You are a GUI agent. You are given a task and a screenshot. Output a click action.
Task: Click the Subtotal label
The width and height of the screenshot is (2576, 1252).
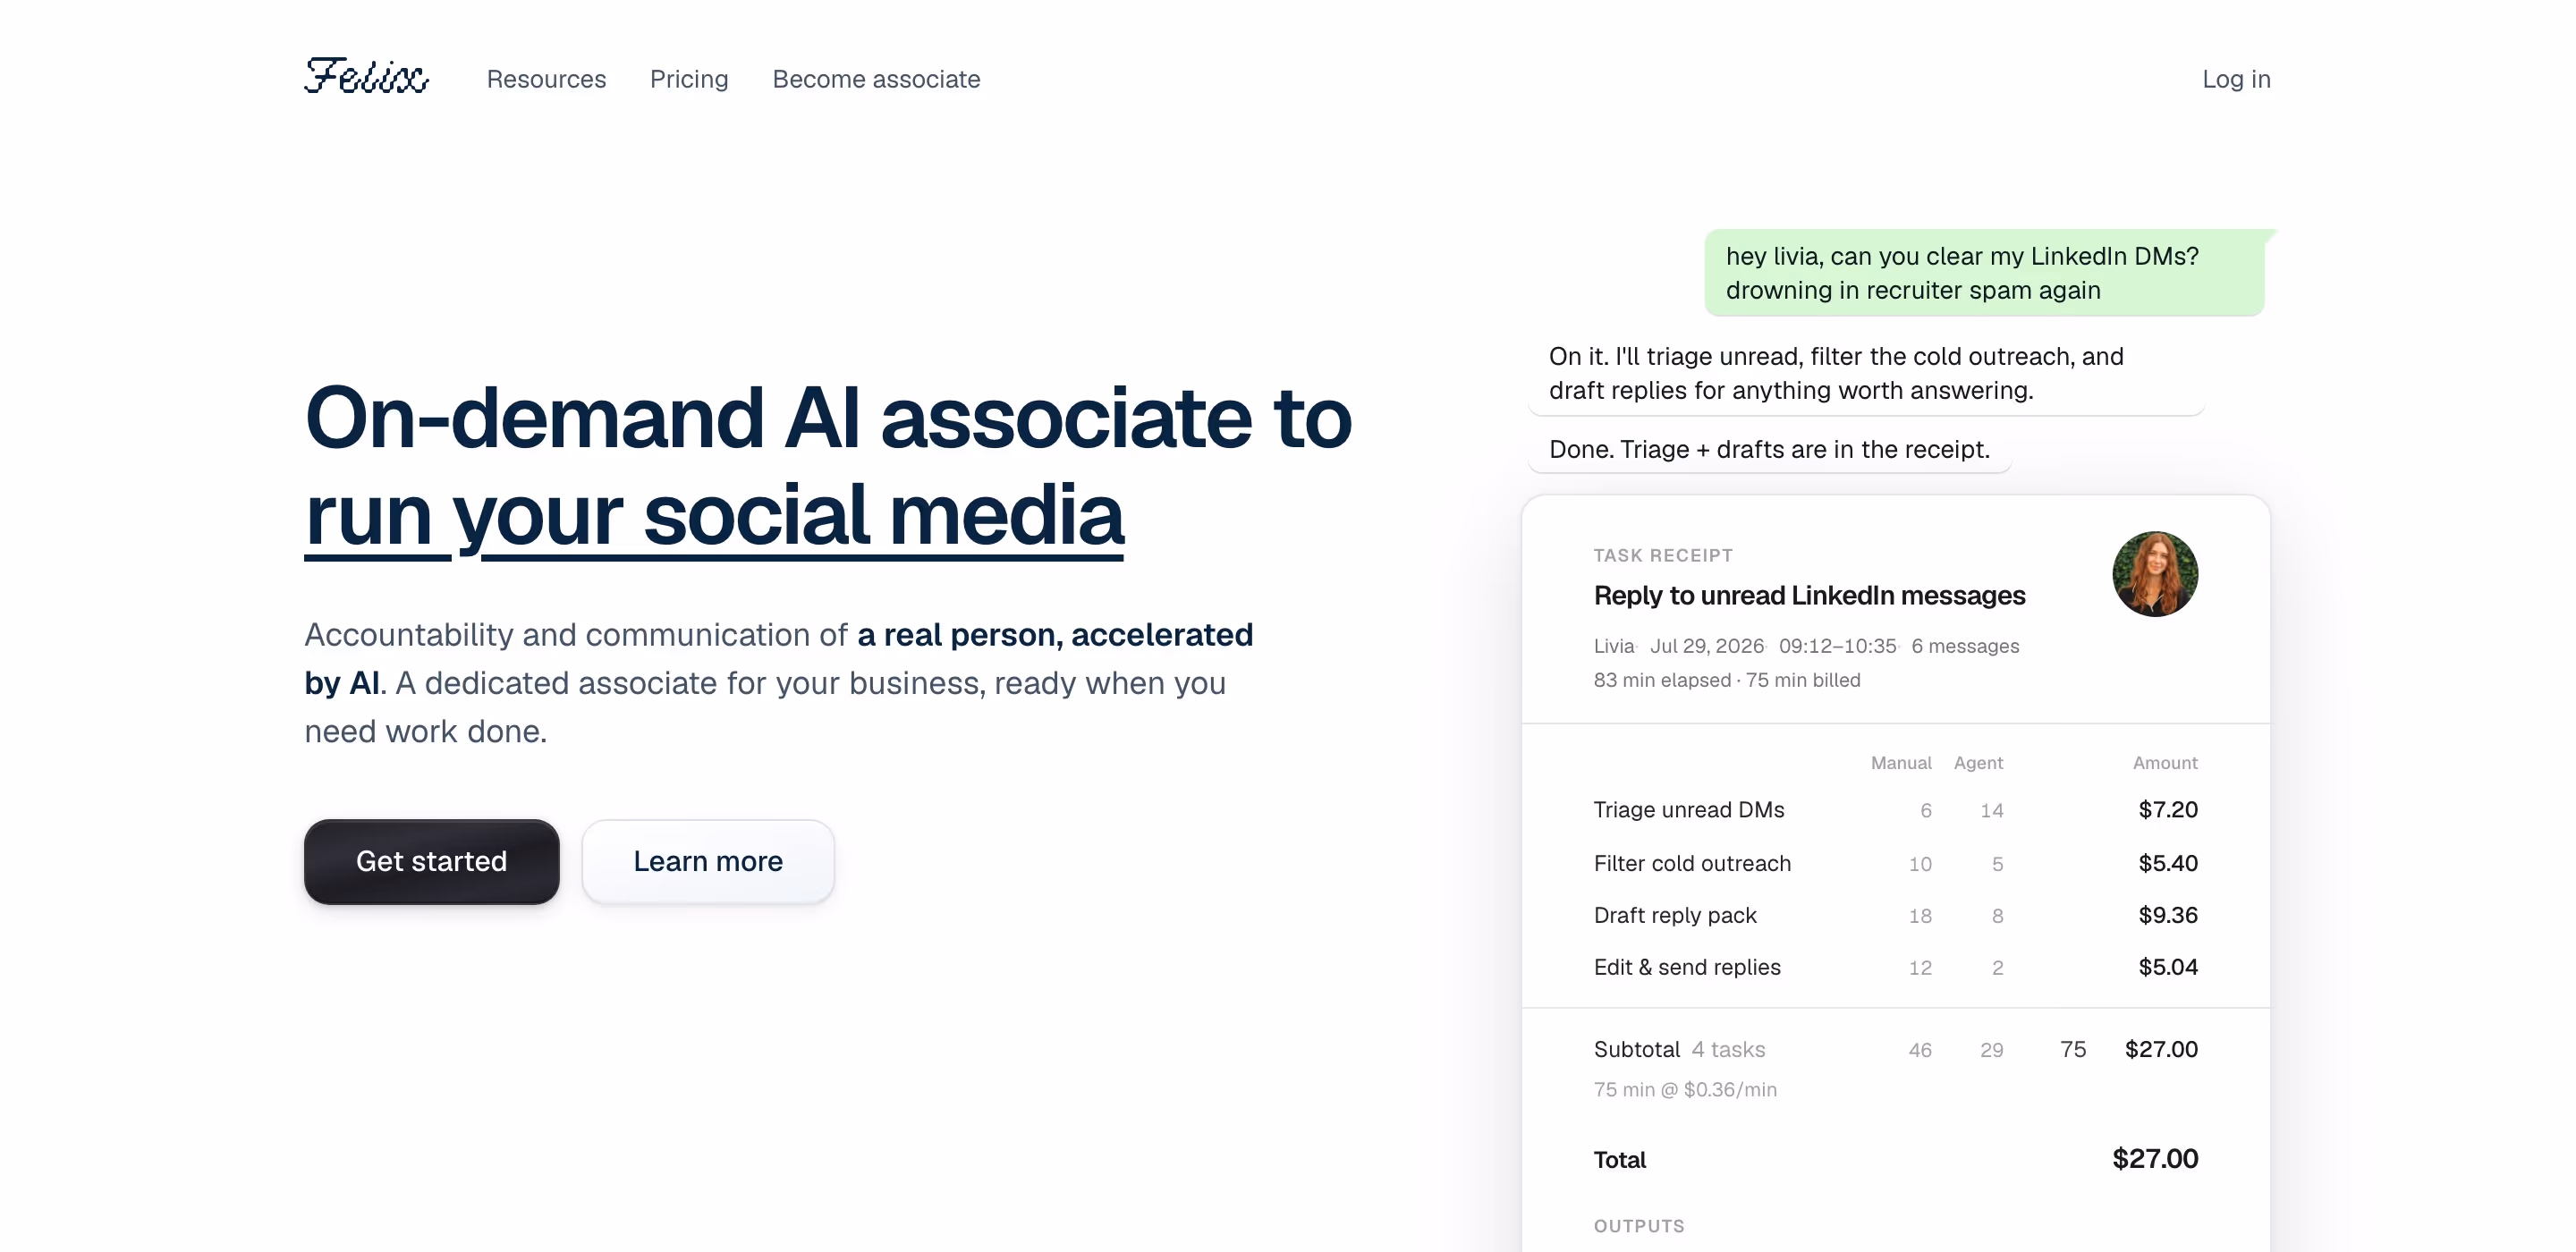1636,1049
